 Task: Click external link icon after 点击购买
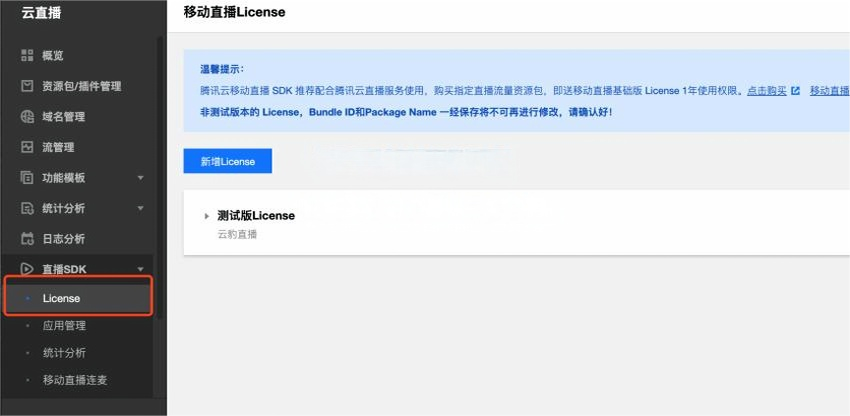click(x=795, y=91)
